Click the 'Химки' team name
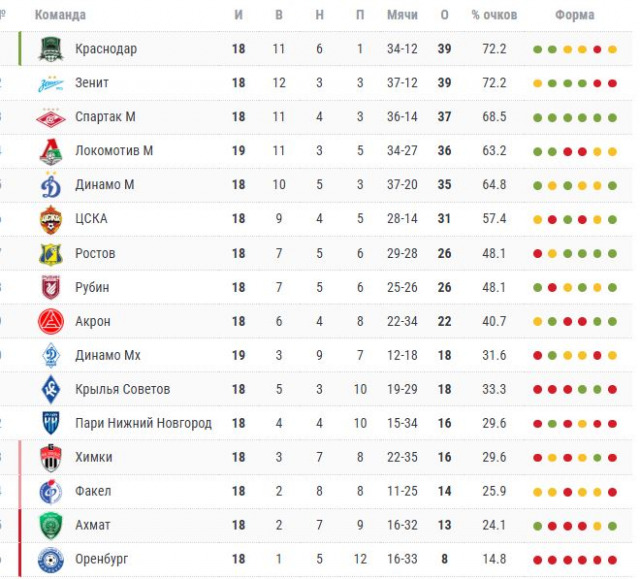Screen dimensions: 640x579 [x=93, y=457]
